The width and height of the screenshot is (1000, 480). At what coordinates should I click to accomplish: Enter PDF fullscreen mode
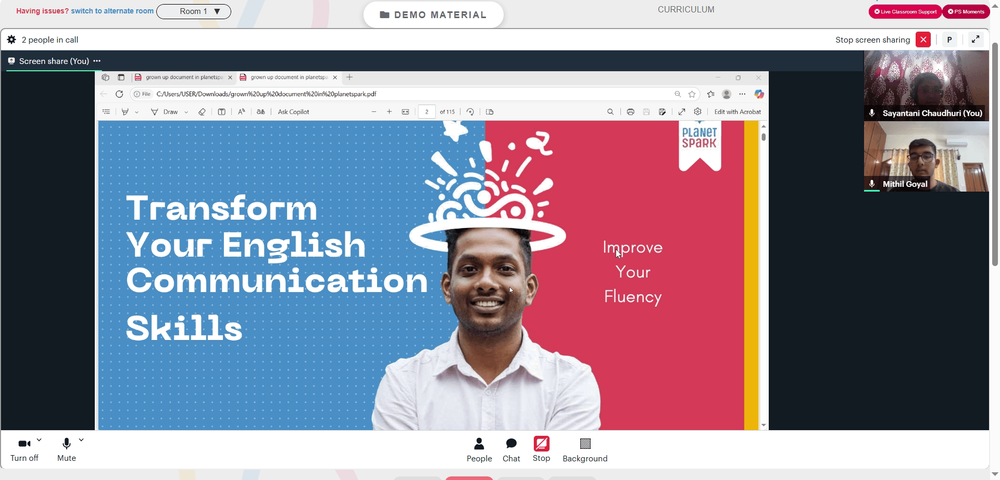click(681, 112)
